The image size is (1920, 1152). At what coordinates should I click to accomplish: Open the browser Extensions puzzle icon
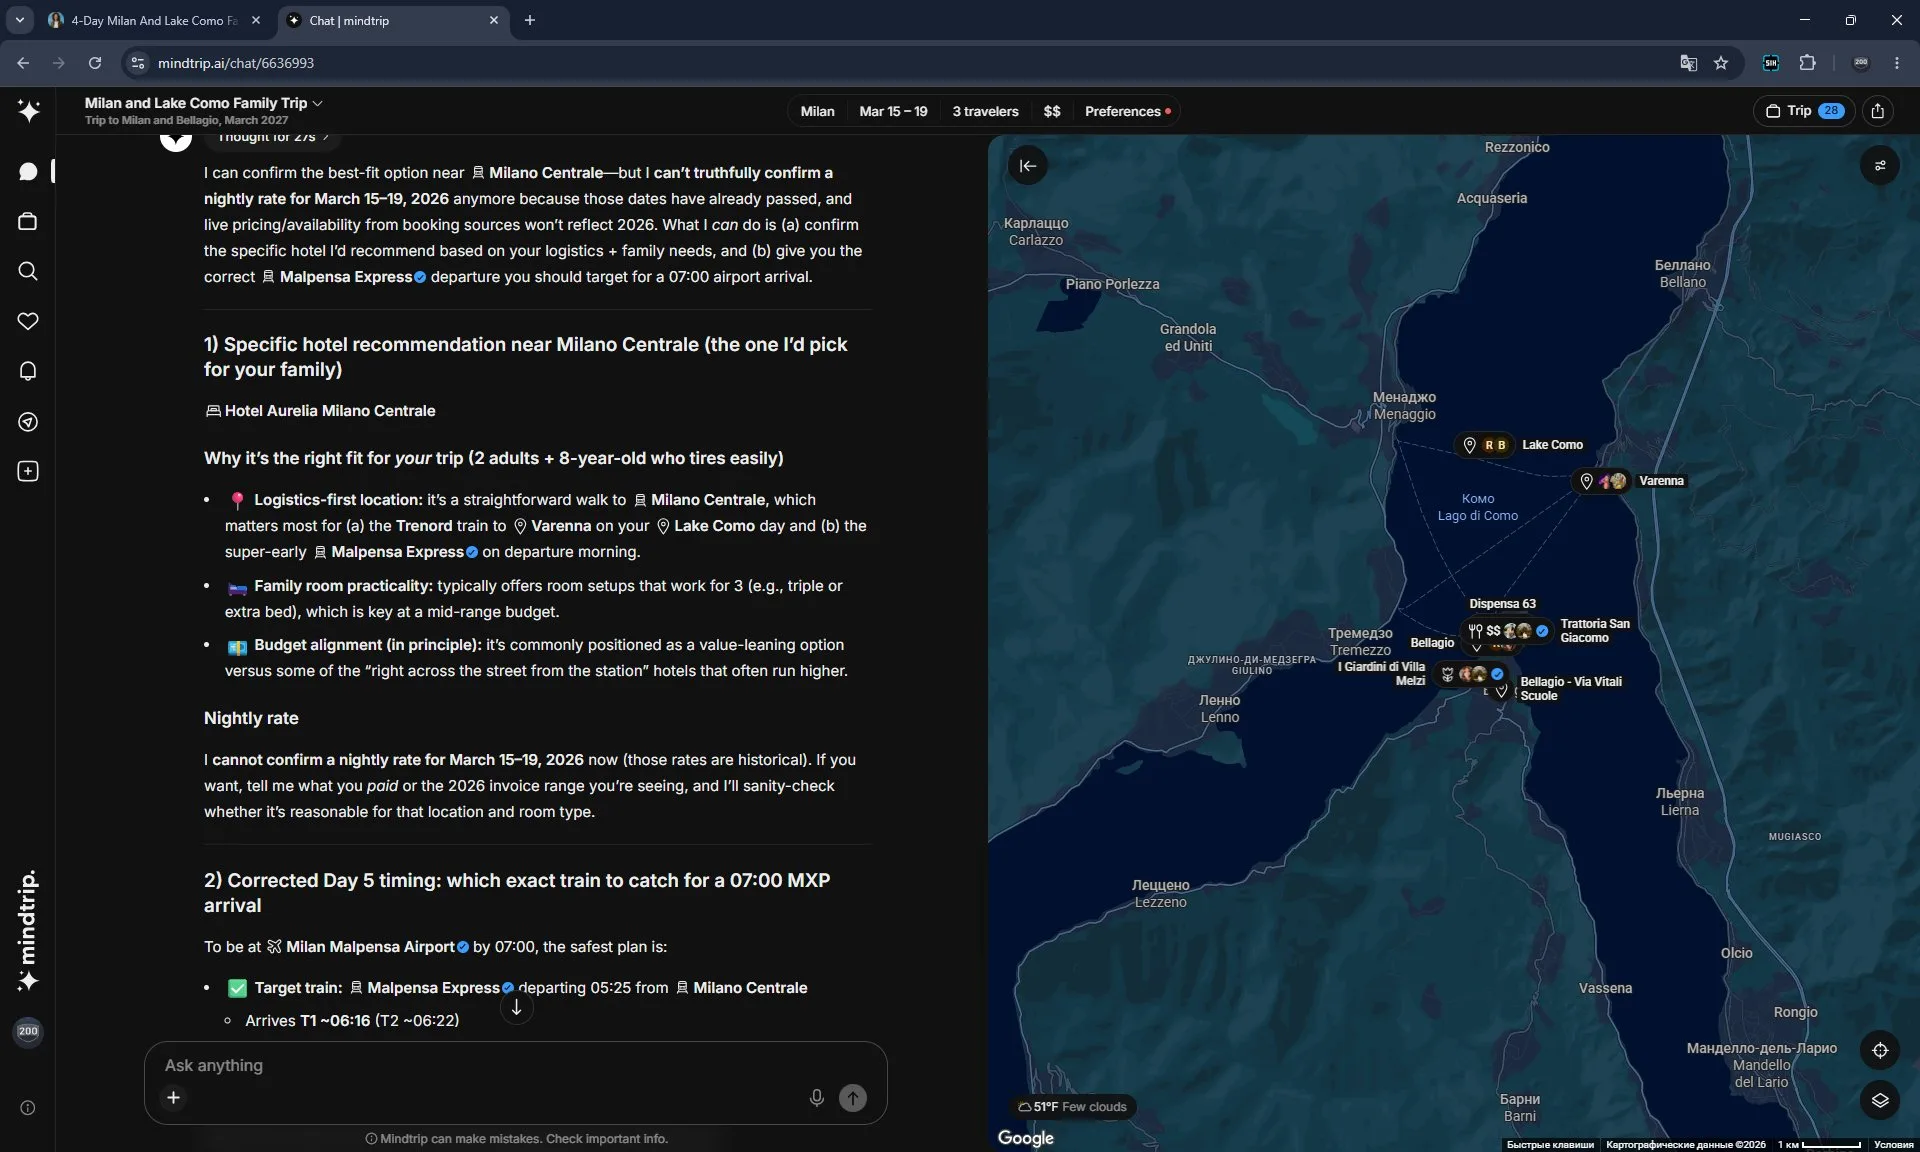click(x=1807, y=63)
